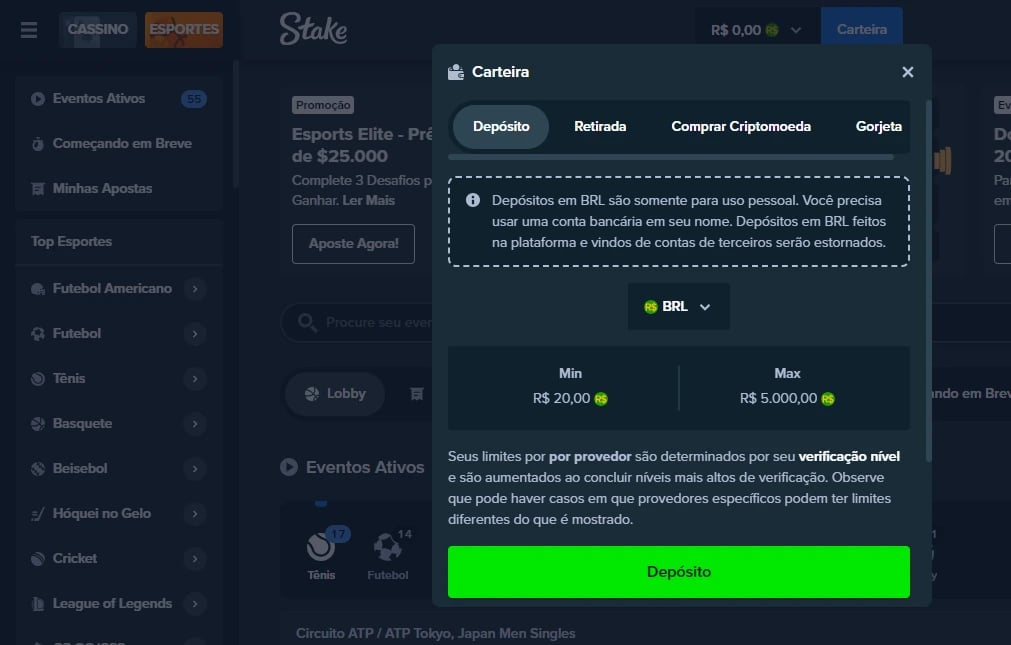
Task: Close the Carteira dialog
Action: [x=908, y=72]
